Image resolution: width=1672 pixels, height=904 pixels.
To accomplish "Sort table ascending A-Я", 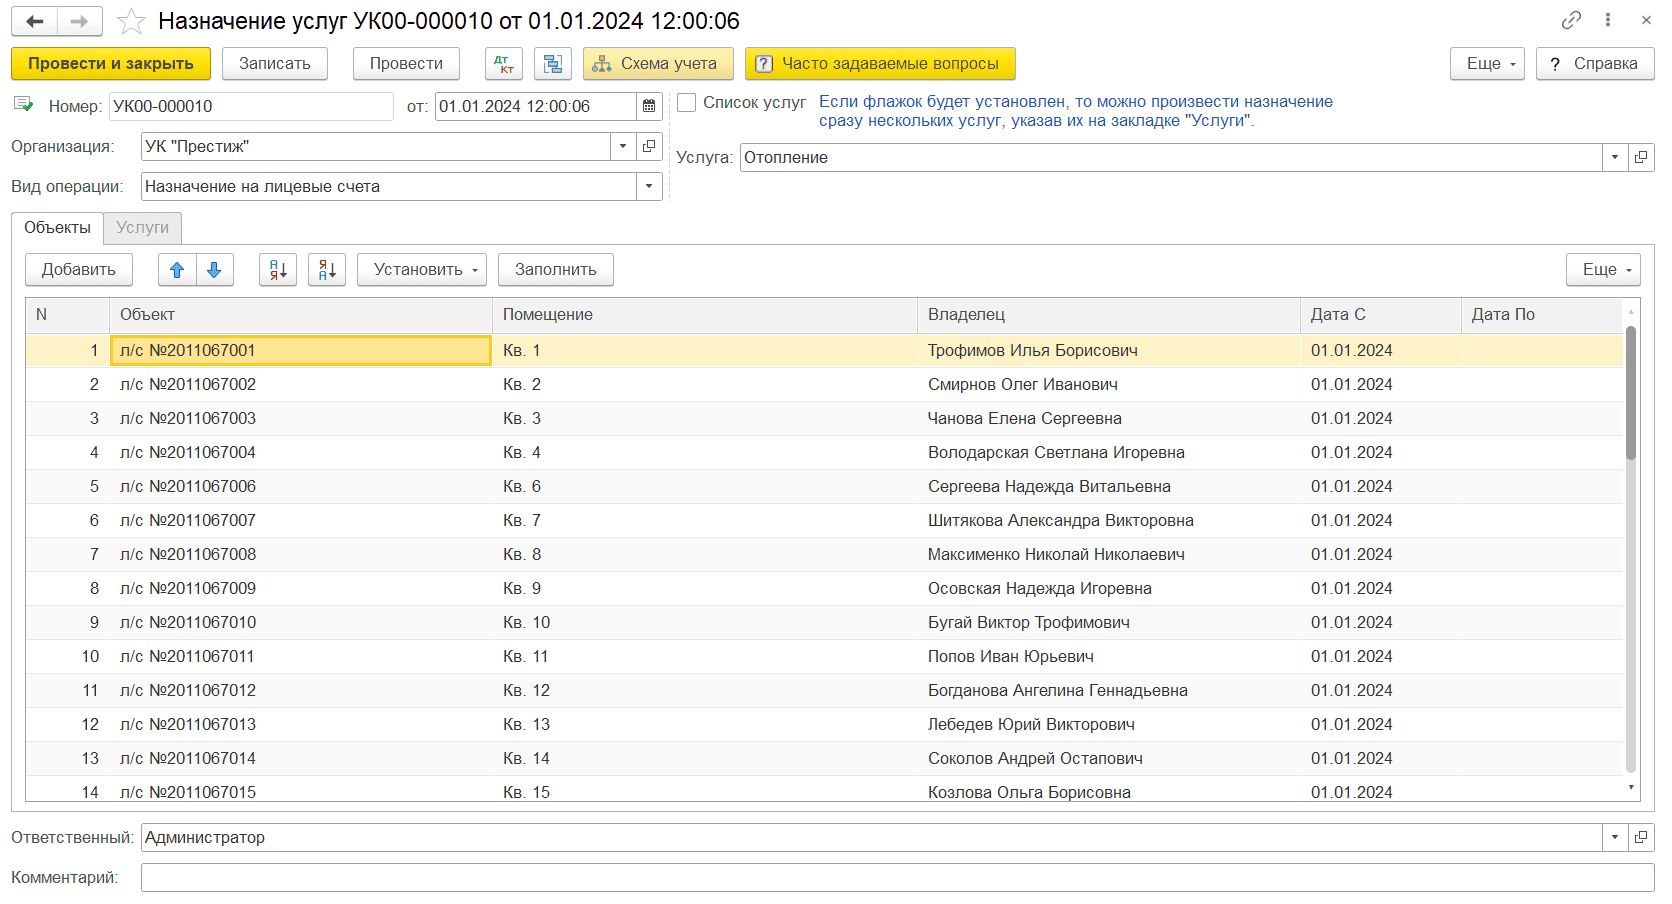I will coord(278,270).
